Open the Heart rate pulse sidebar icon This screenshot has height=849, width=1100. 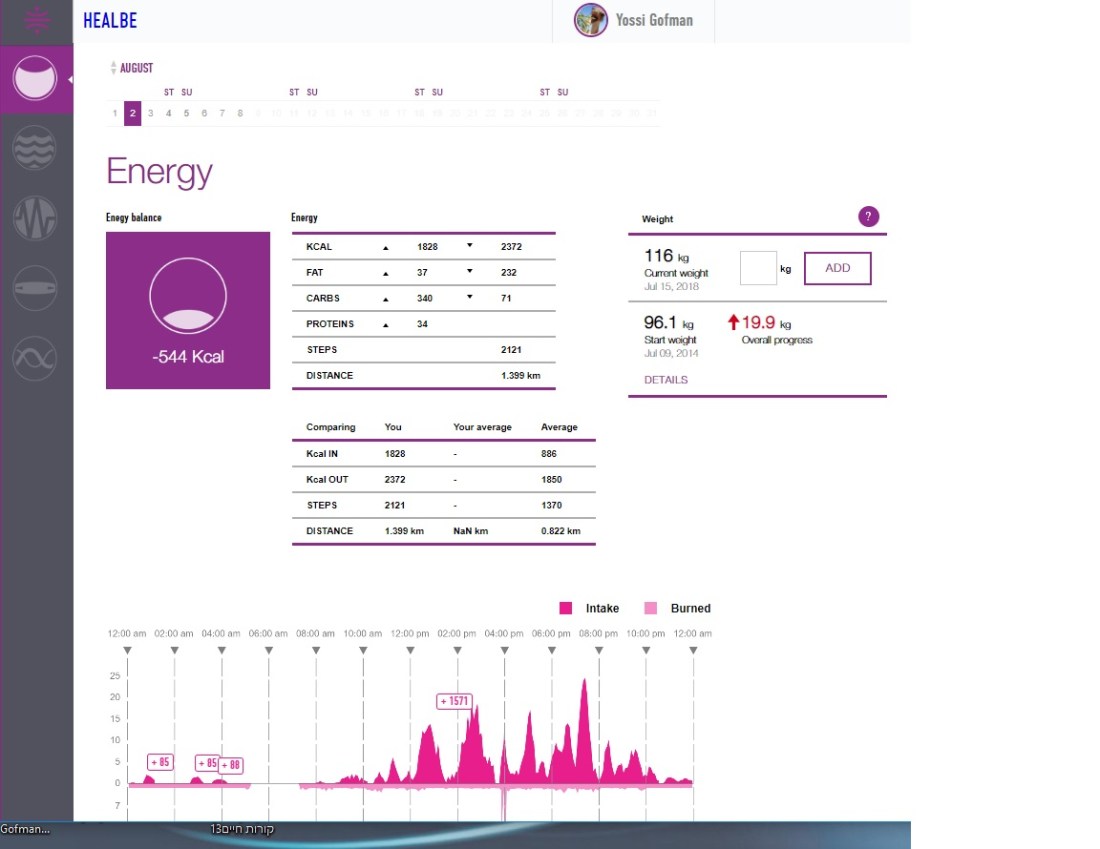[36, 217]
